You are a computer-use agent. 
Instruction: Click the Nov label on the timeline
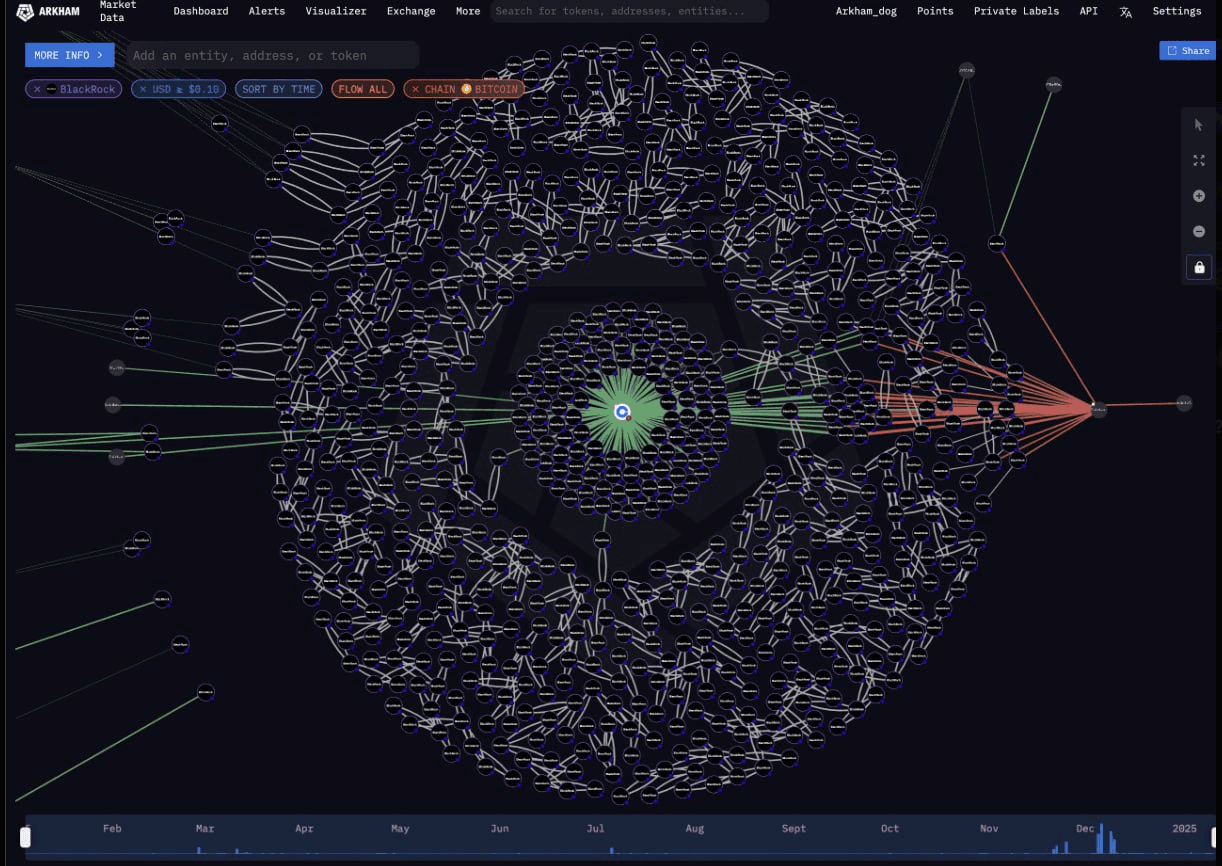tap(989, 828)
